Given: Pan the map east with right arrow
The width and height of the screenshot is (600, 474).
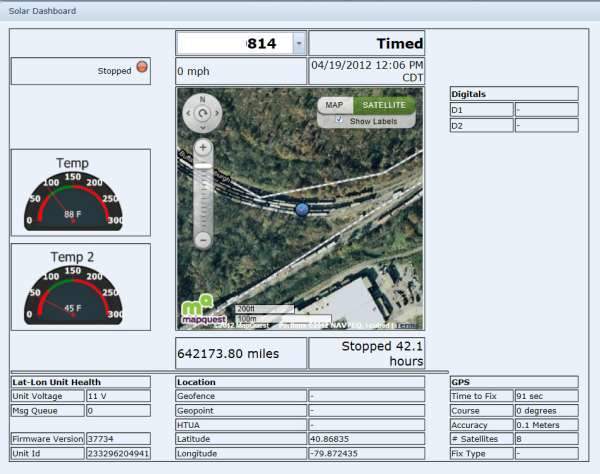Looking at the screenshot, I should [x=217, y=115].
